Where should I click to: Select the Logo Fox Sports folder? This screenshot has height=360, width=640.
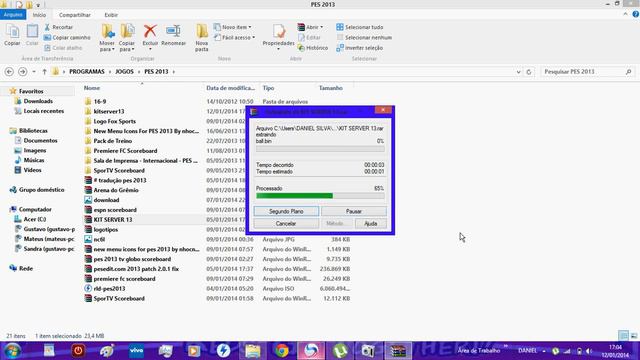(114, 121)
